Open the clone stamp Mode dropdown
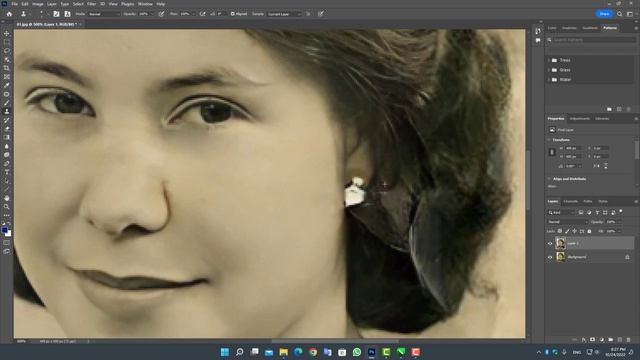This screenshot has width=640, height=360. click(x=104, y=14)
